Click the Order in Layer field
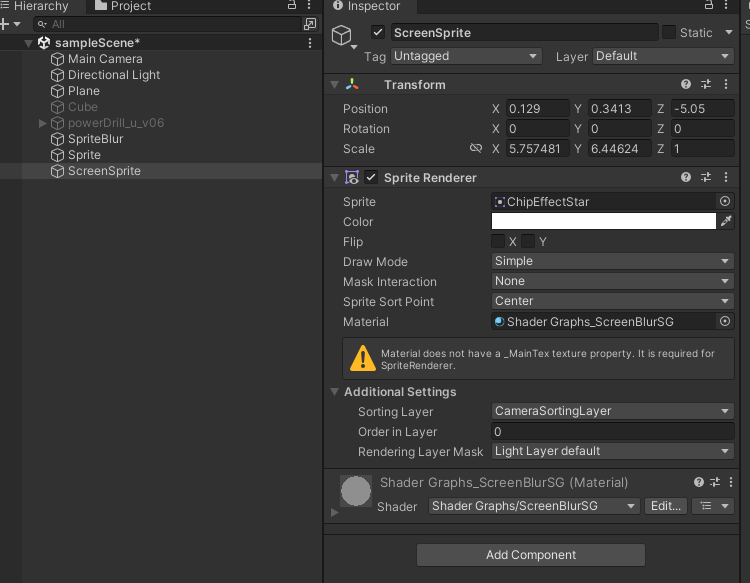This screenshot has width=750, height=583. click(x=613, y=432)
